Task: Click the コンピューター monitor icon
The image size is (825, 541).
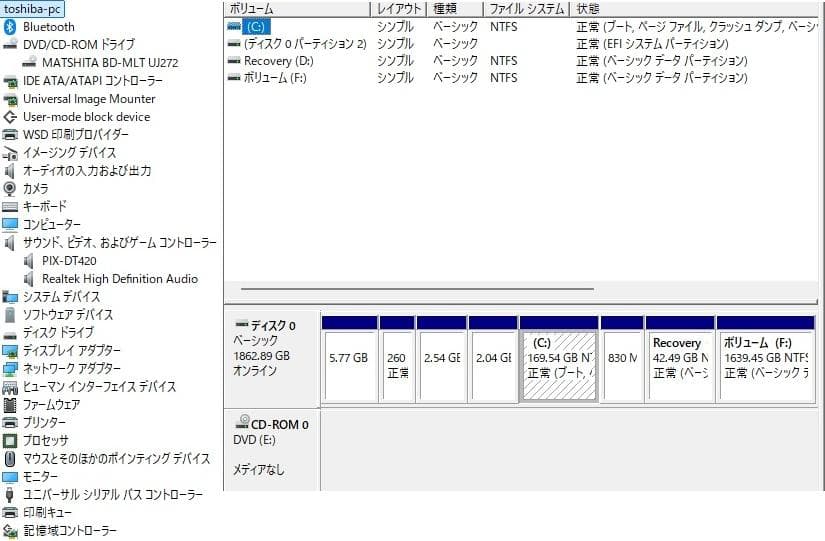Action: 9,225
